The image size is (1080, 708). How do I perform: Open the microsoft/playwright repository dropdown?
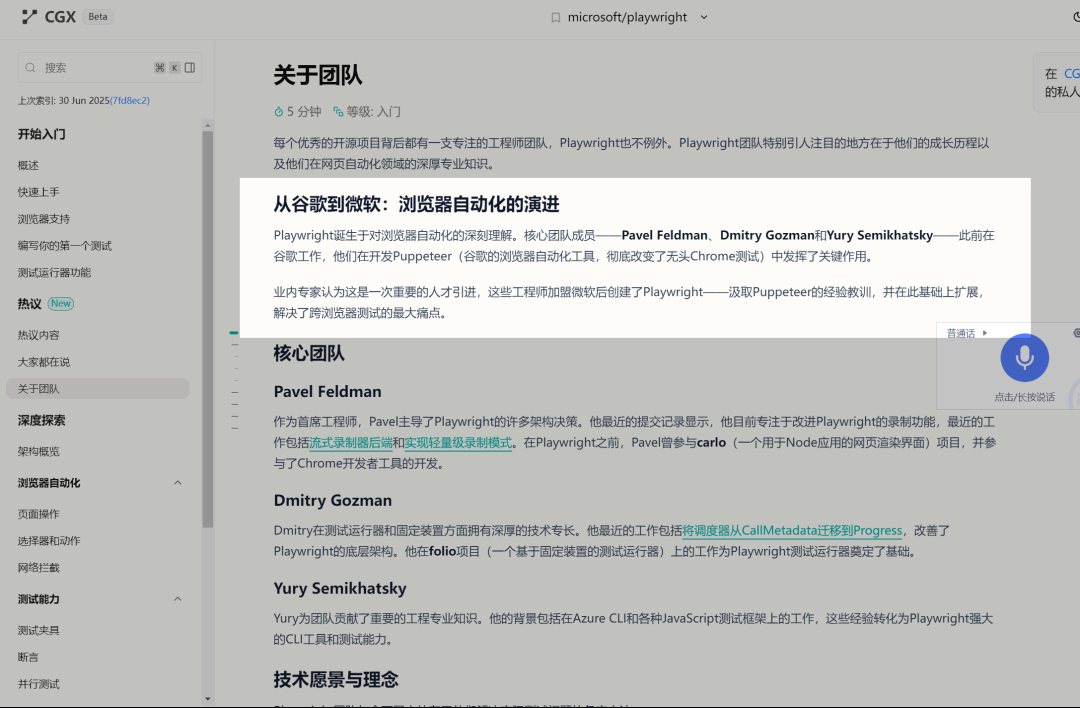(x=704, y=17)
